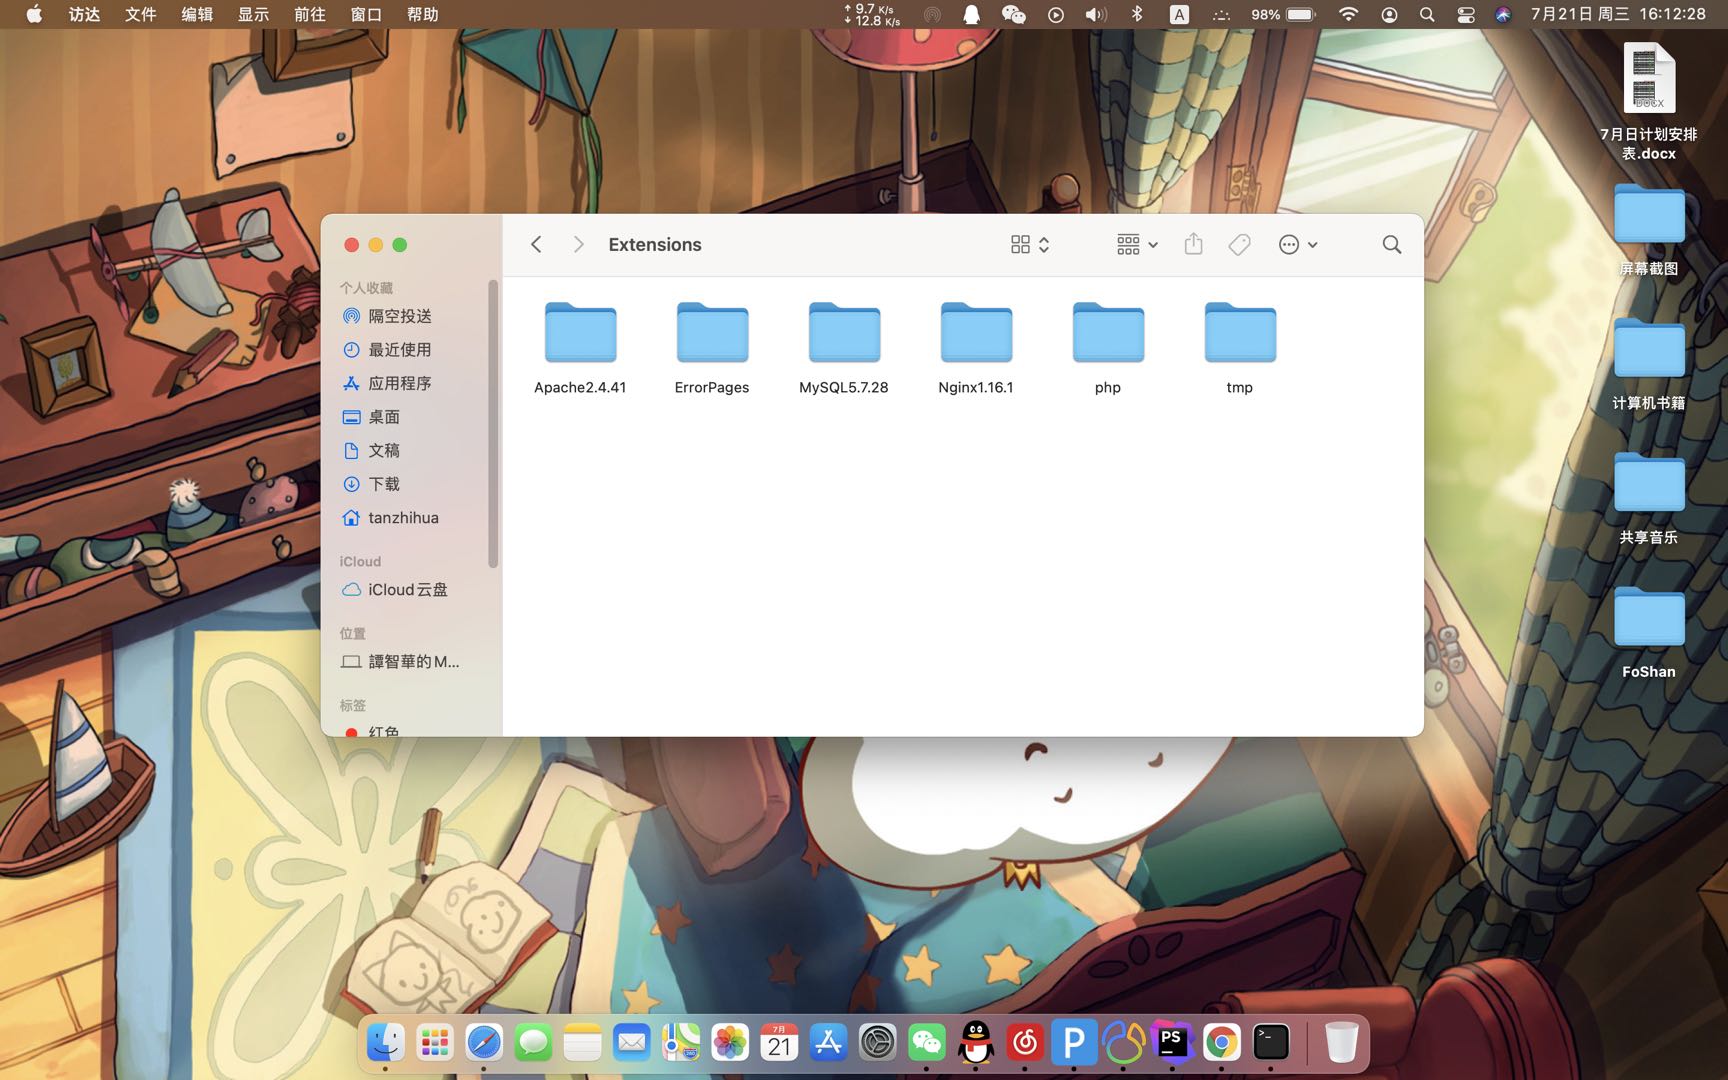Open the 窗口 menu
The width and height of the screenshot is (1728, 1080).
(x=367, y=14)
